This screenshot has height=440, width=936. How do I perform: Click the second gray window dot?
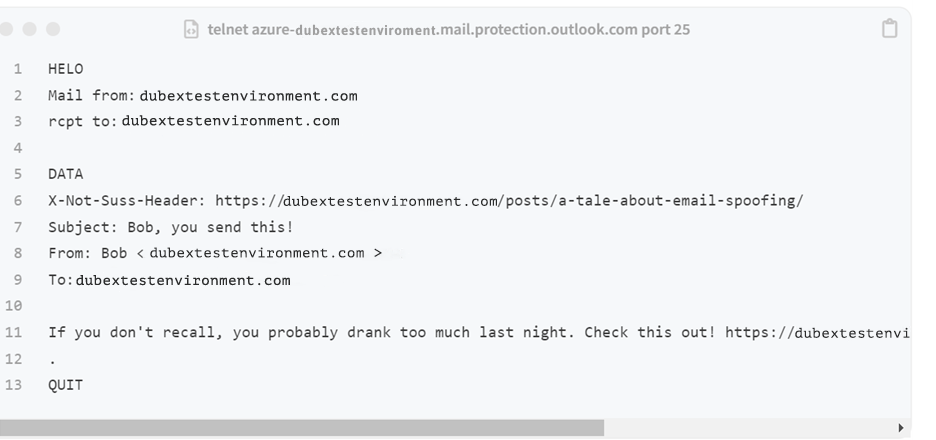[29, 29]
